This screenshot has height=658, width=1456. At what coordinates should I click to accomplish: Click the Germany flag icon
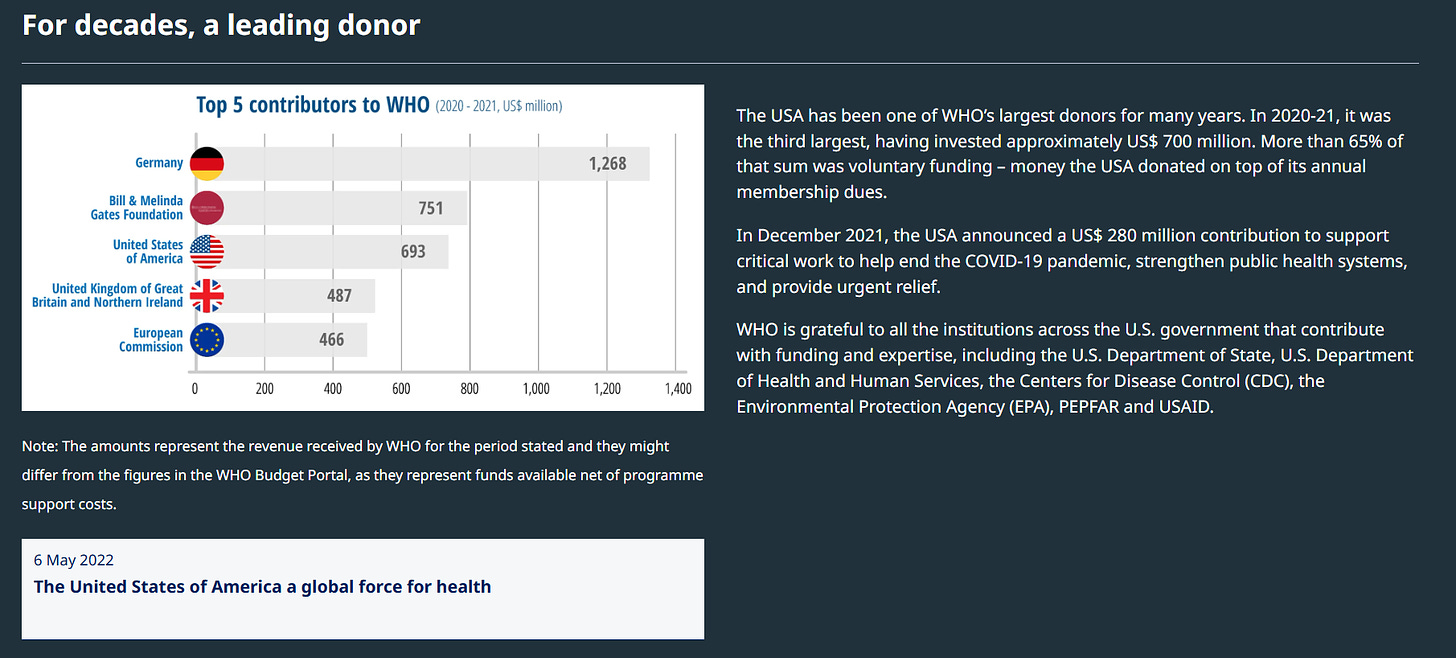206,163
